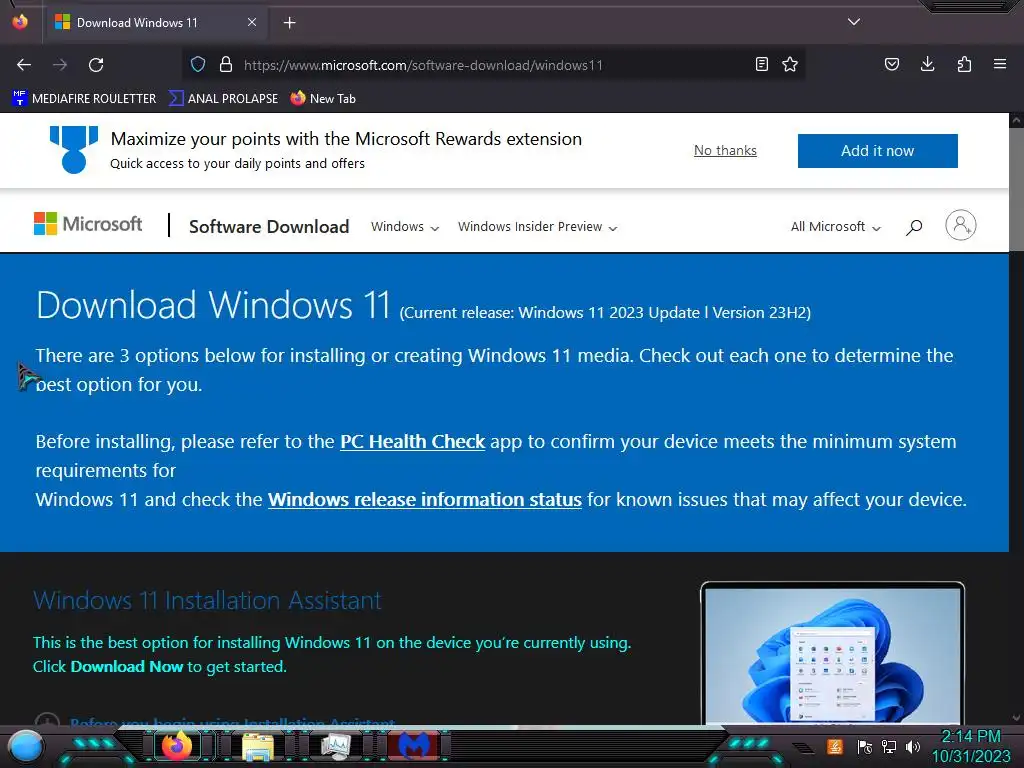This screenshot has width=1024, height=768.
Task: Open a new browser tab
Action: pyautogui.click(x=289, y=23)
